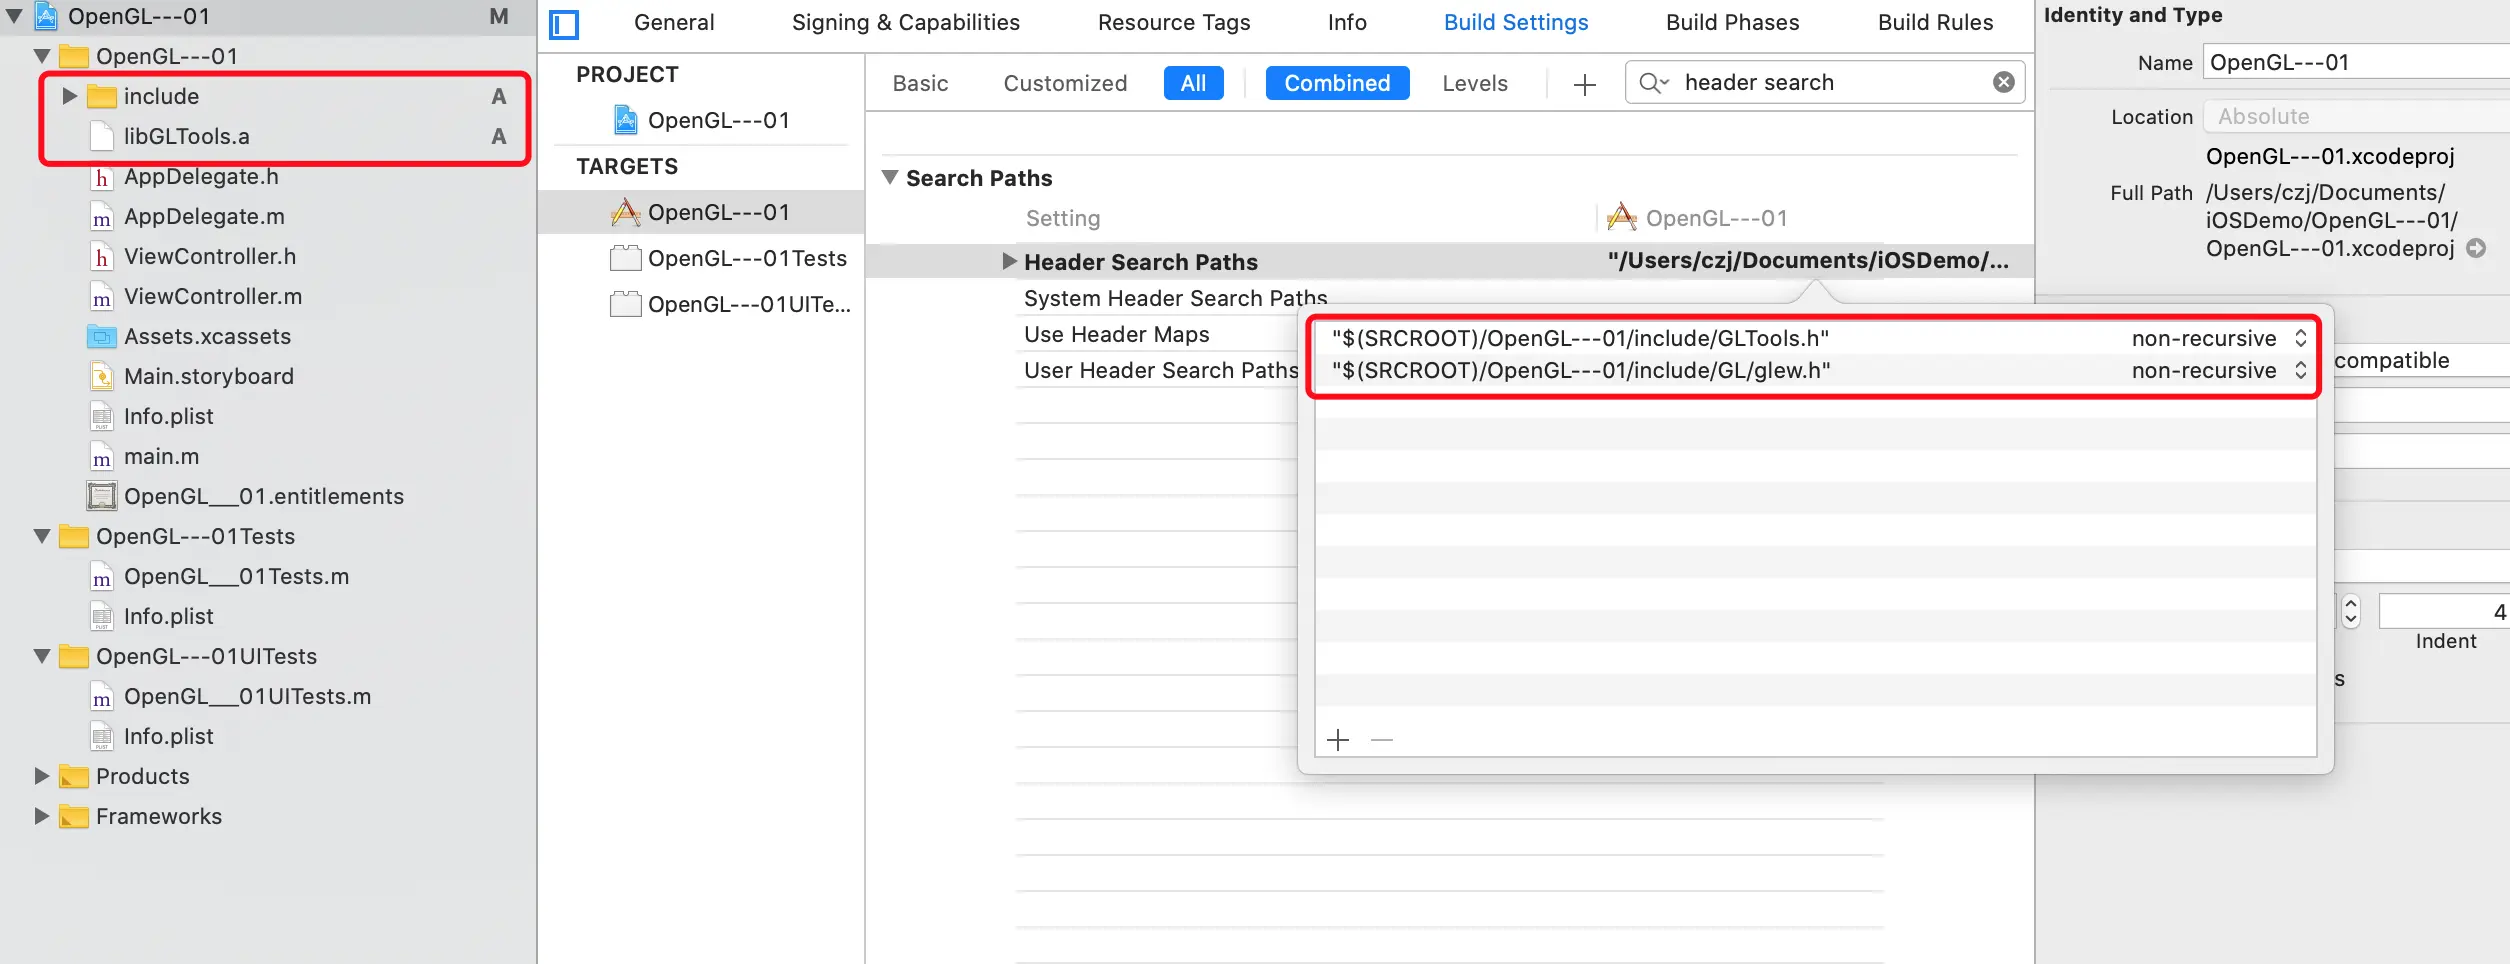Expand the include folder
Viewport: 2510px width, 964px height.
point(69,96)
